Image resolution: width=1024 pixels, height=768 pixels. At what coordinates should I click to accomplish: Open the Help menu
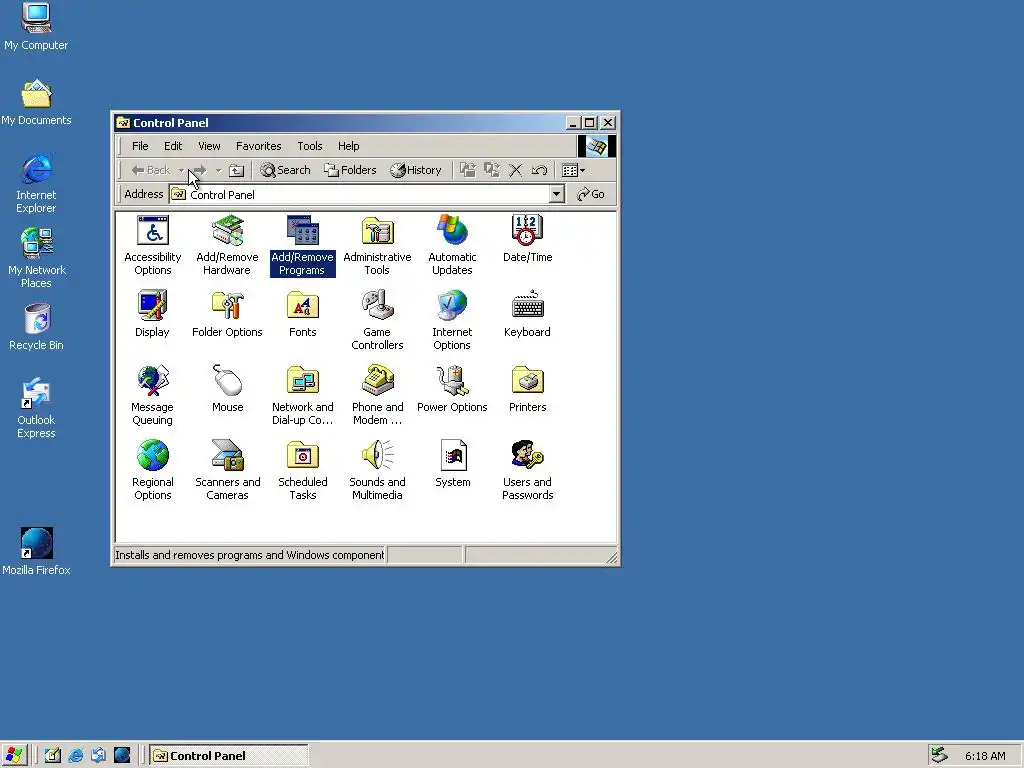348,146
